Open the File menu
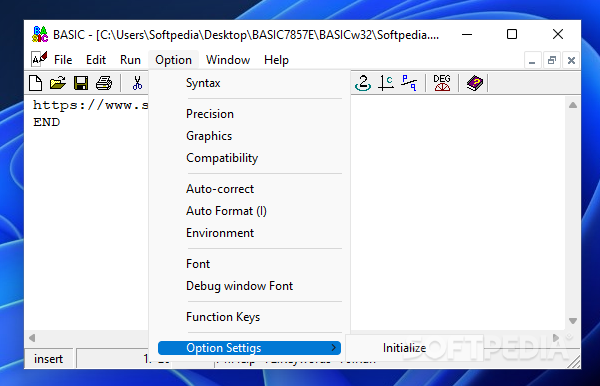Viewport: 600px width, 386px height. click(x=63, y=60)
